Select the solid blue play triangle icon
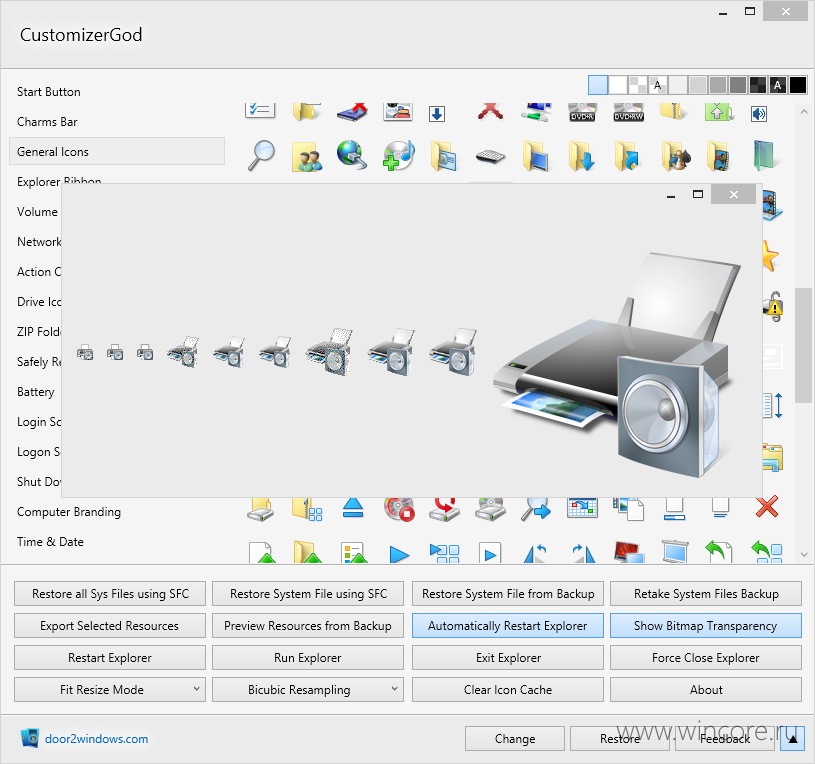 pos(399,555)
